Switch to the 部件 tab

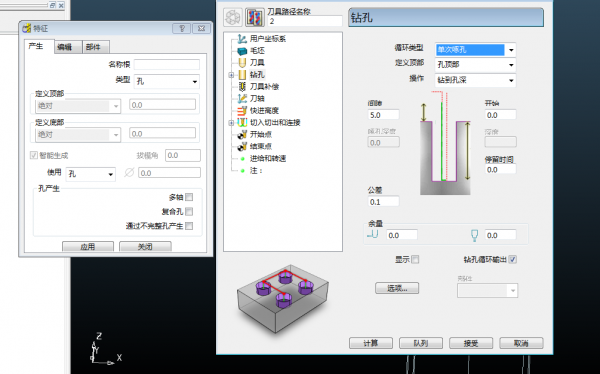point(96,47)
